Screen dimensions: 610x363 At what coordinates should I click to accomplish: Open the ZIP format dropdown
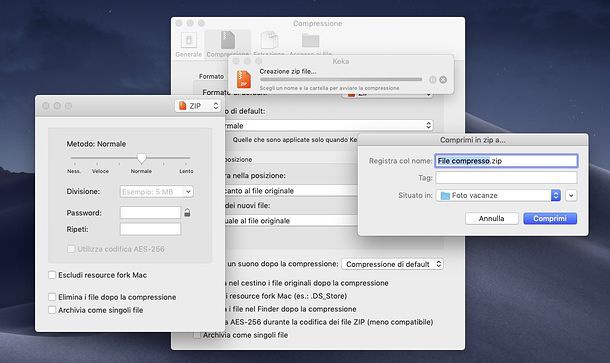coord(198,106)
